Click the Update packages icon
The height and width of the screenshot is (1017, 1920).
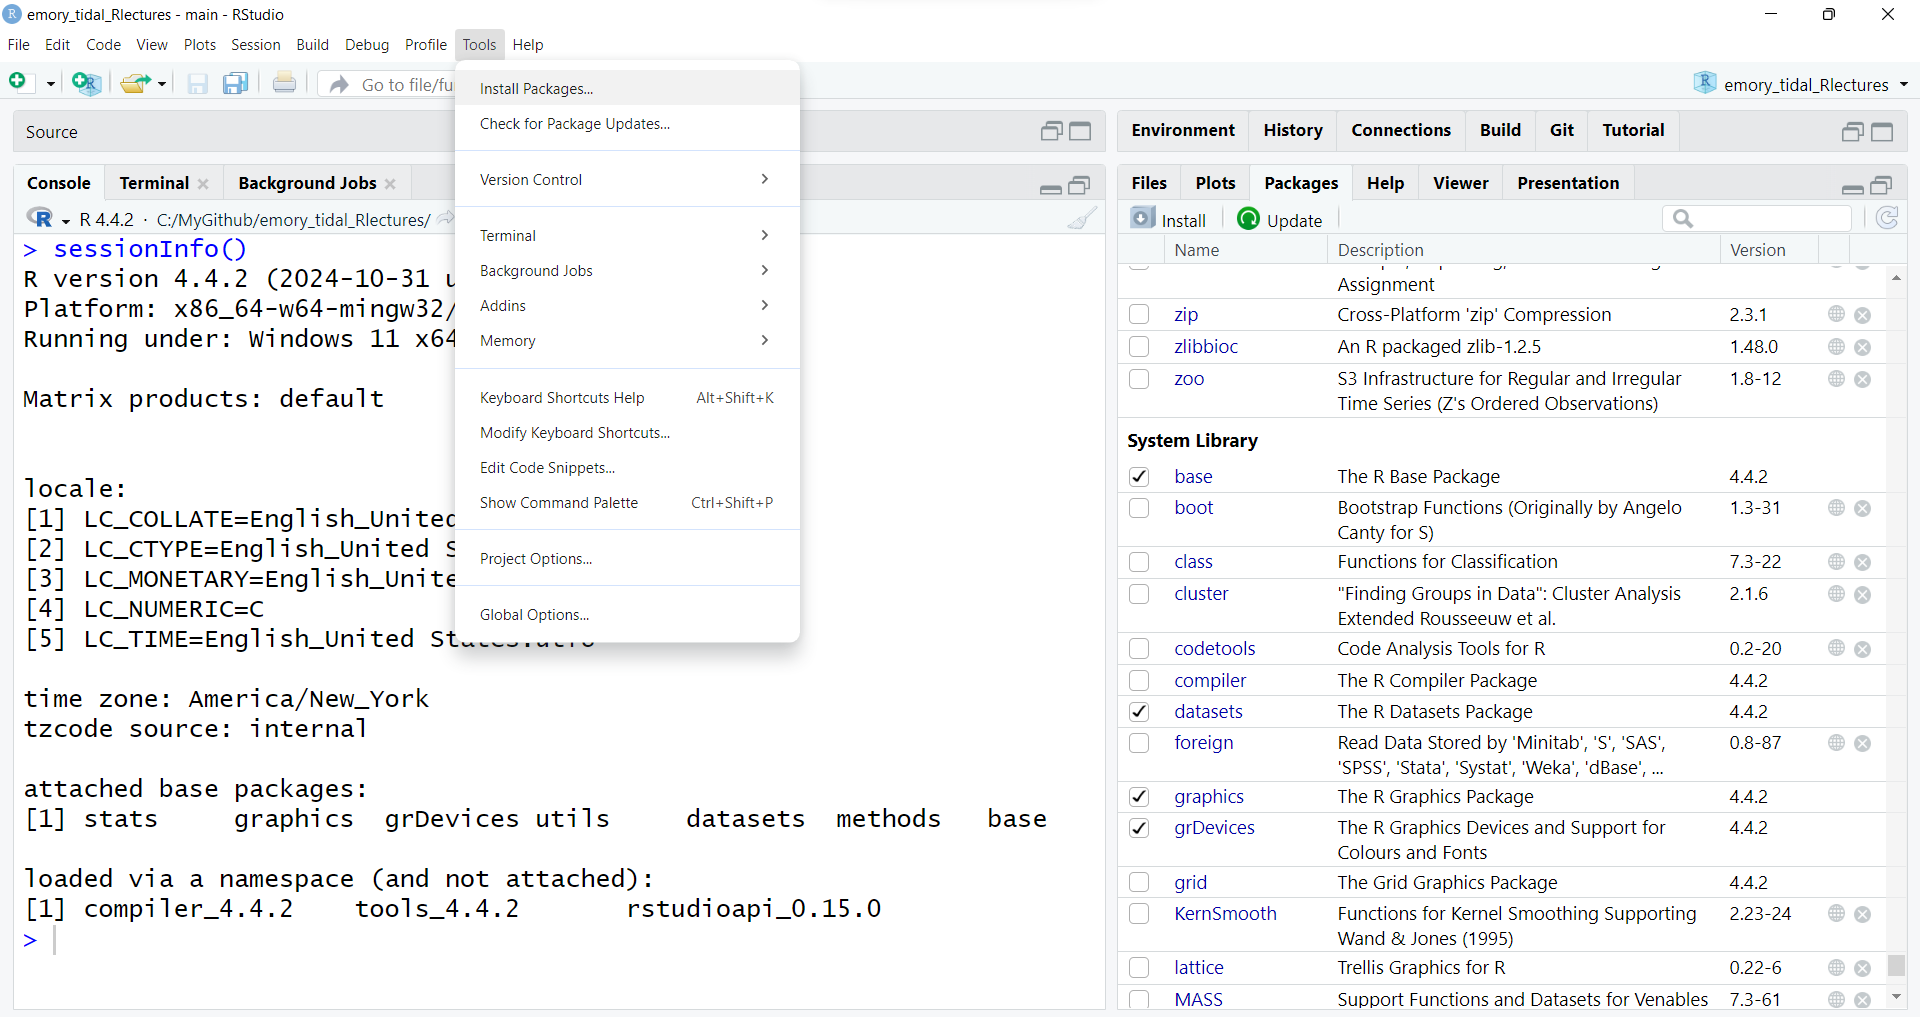point(1280,220)
